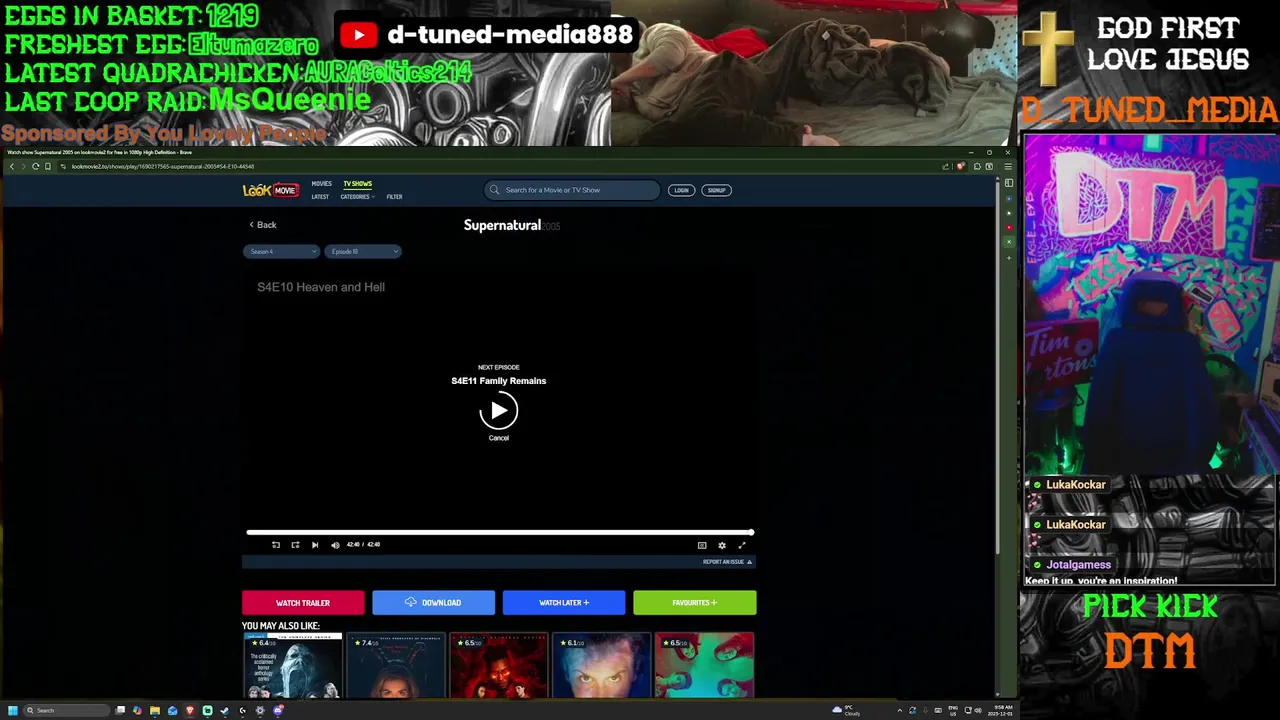The height and width of the screenshot is (720, 1280).
Task: Enter fullscreen mode in the player
Action: coord(742,545)
